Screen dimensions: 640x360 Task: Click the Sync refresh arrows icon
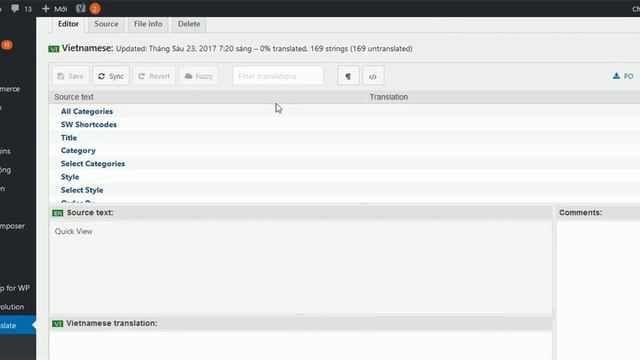coord(102,76)
